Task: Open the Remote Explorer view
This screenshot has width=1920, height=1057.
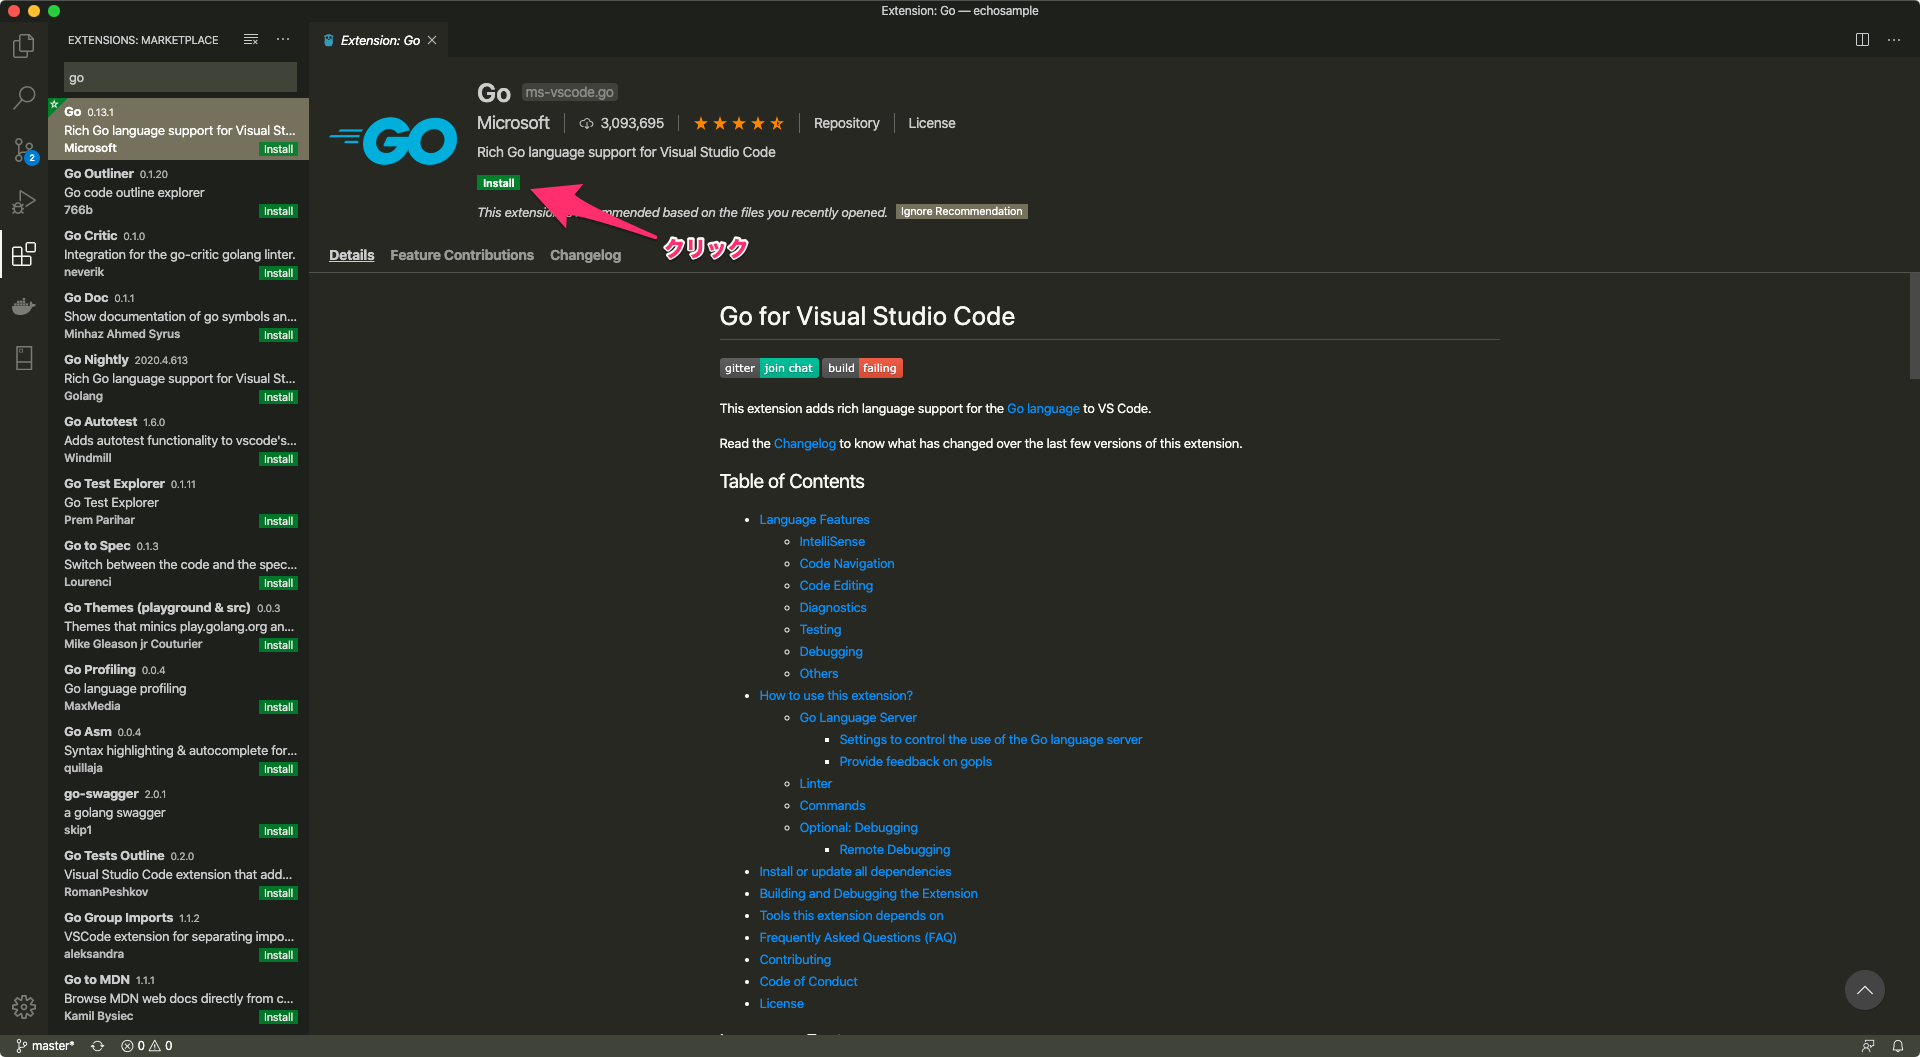Action: (23, 358)
